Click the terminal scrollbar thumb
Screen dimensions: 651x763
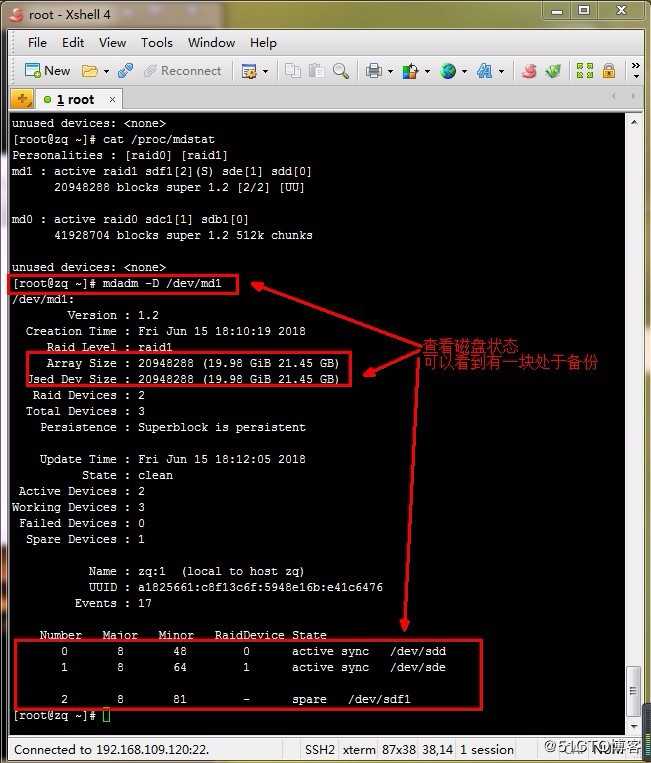coord(633,691)
